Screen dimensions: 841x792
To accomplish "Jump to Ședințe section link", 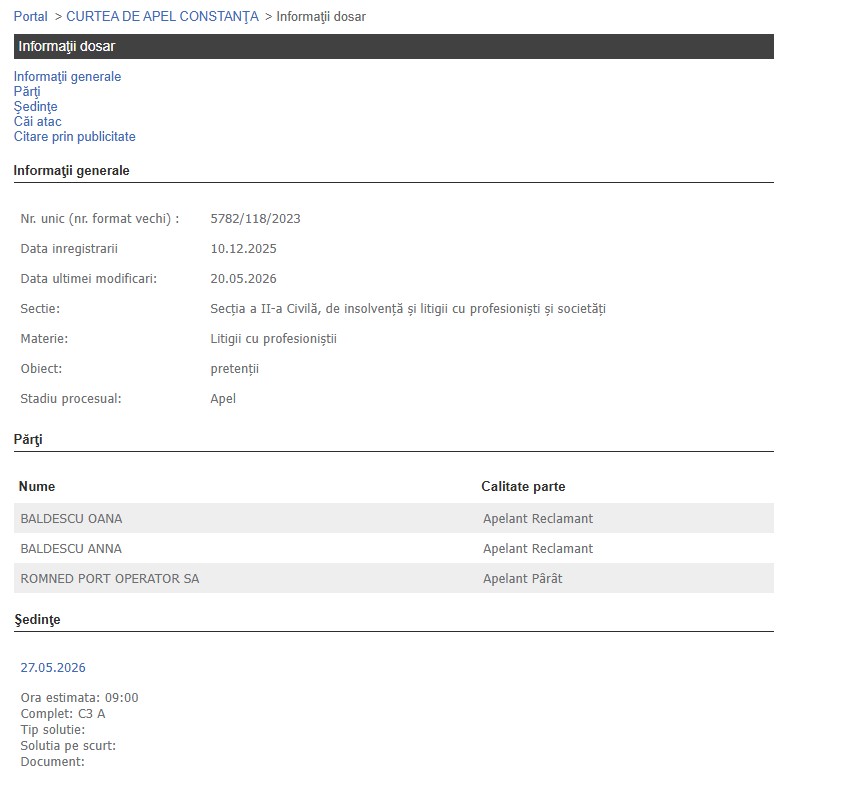I will 35,107.
